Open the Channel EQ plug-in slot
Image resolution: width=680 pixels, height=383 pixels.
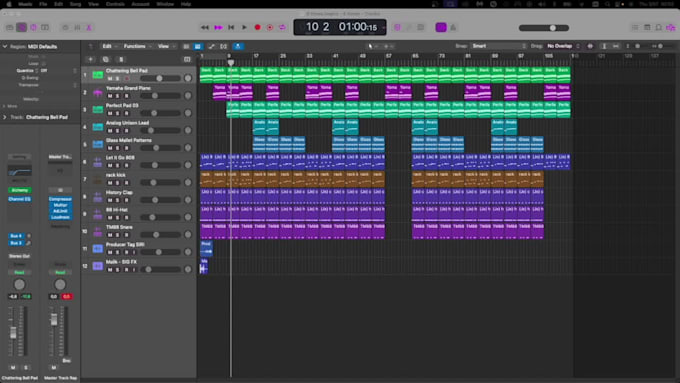20,199
